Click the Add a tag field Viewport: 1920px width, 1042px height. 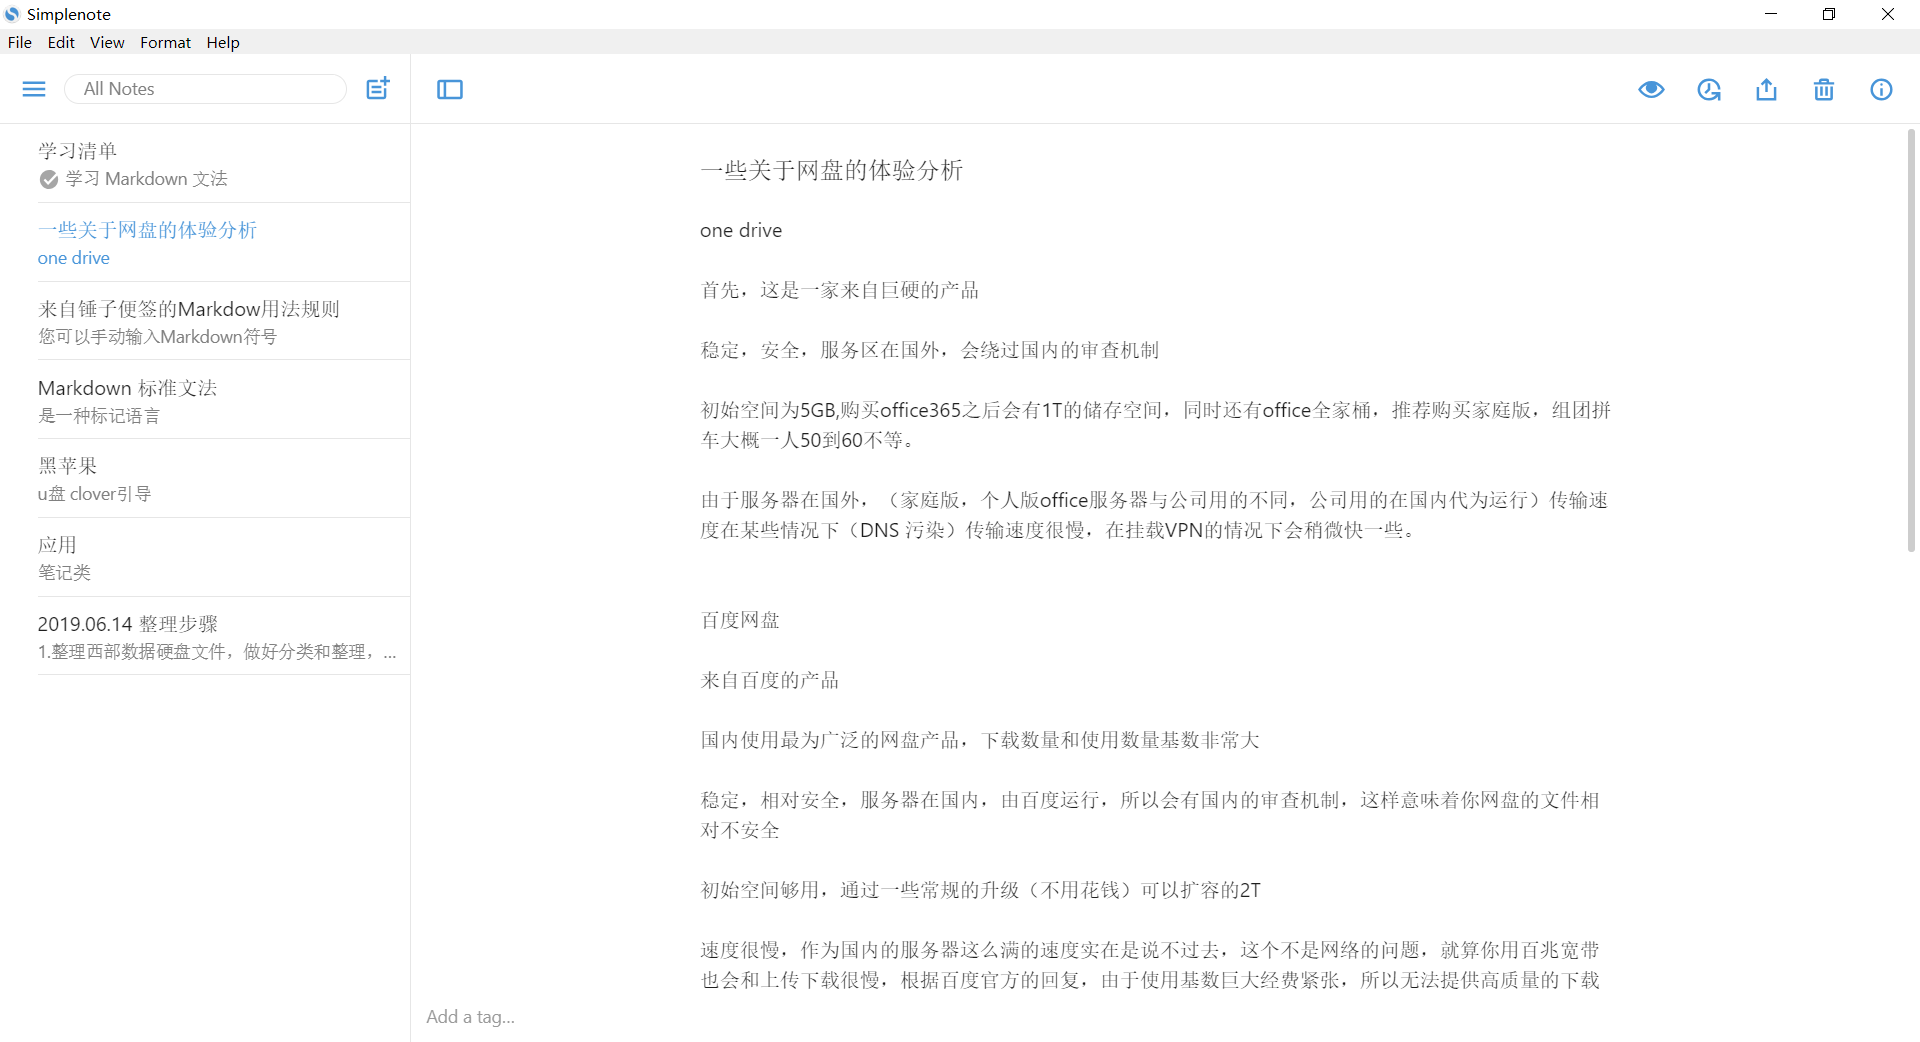pyautogui.click(x=470, y=1017)
